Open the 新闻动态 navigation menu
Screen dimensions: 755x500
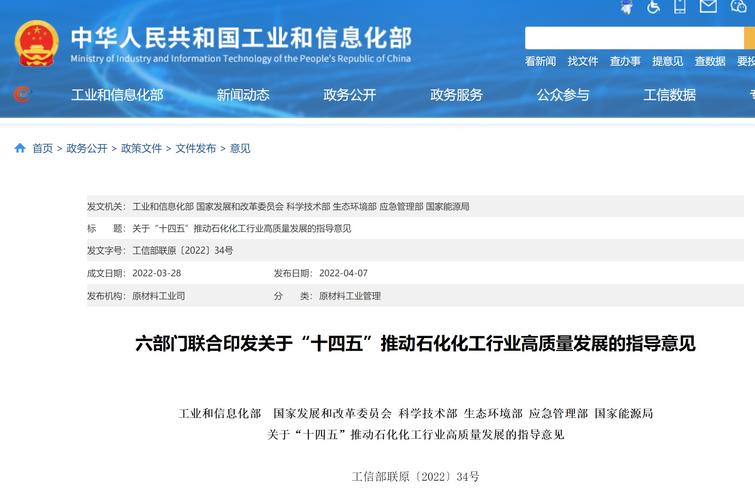[243, 95]
